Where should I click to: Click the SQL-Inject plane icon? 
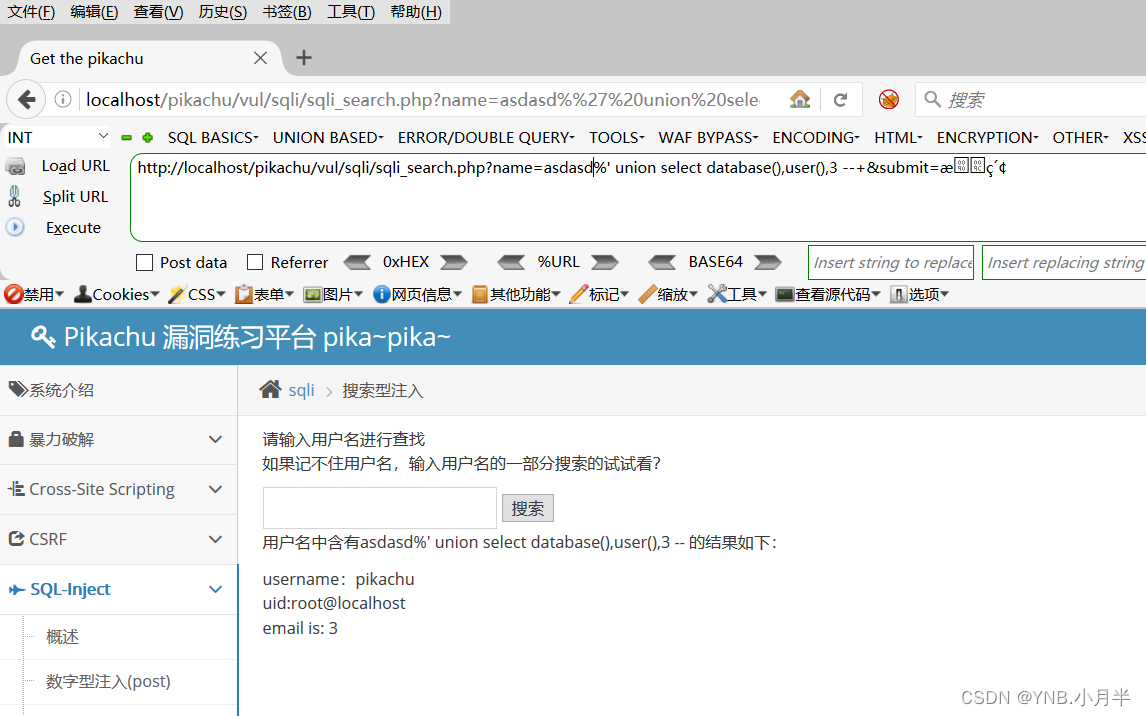(x=17, y=589)
